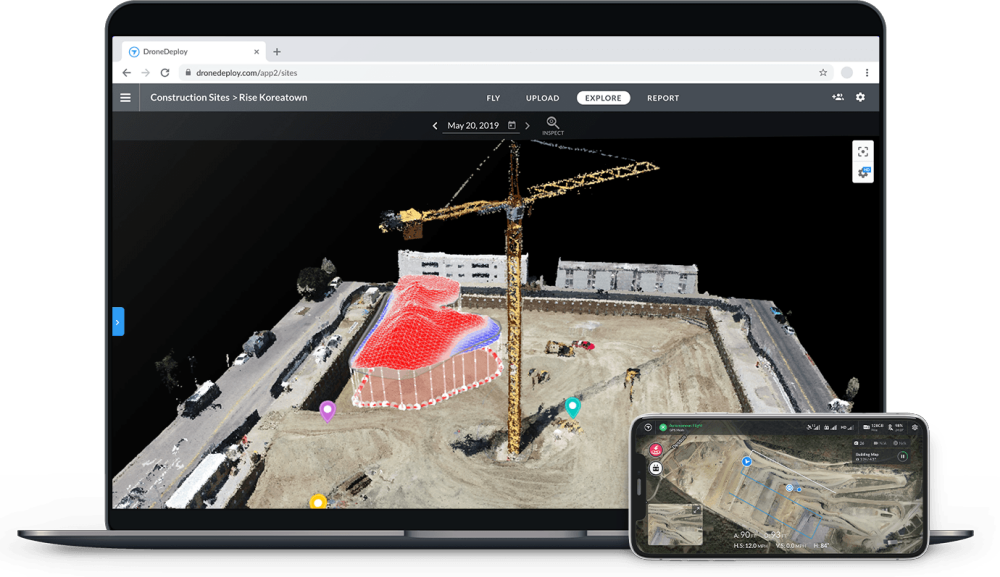This screenshot has height=577, width=1000.
Task: Switch to the Fly tab
Action: coord(493,98)
